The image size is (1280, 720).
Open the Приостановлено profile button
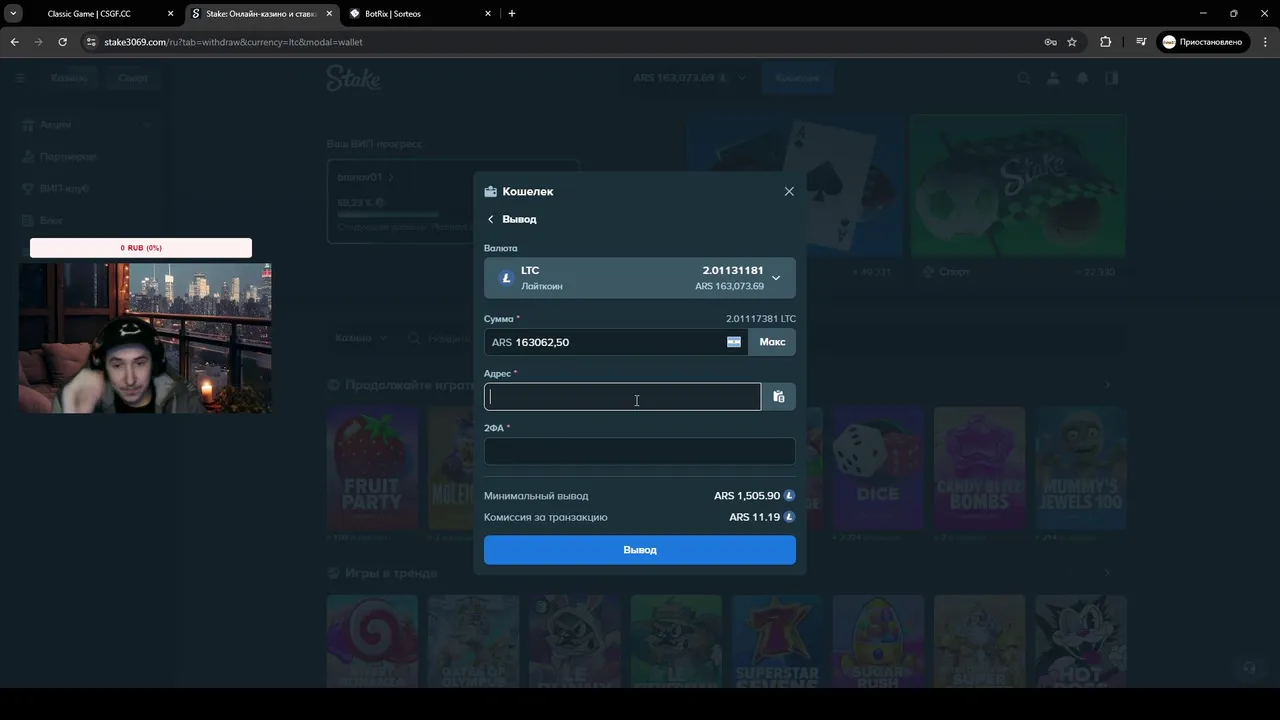[1203, 42]
